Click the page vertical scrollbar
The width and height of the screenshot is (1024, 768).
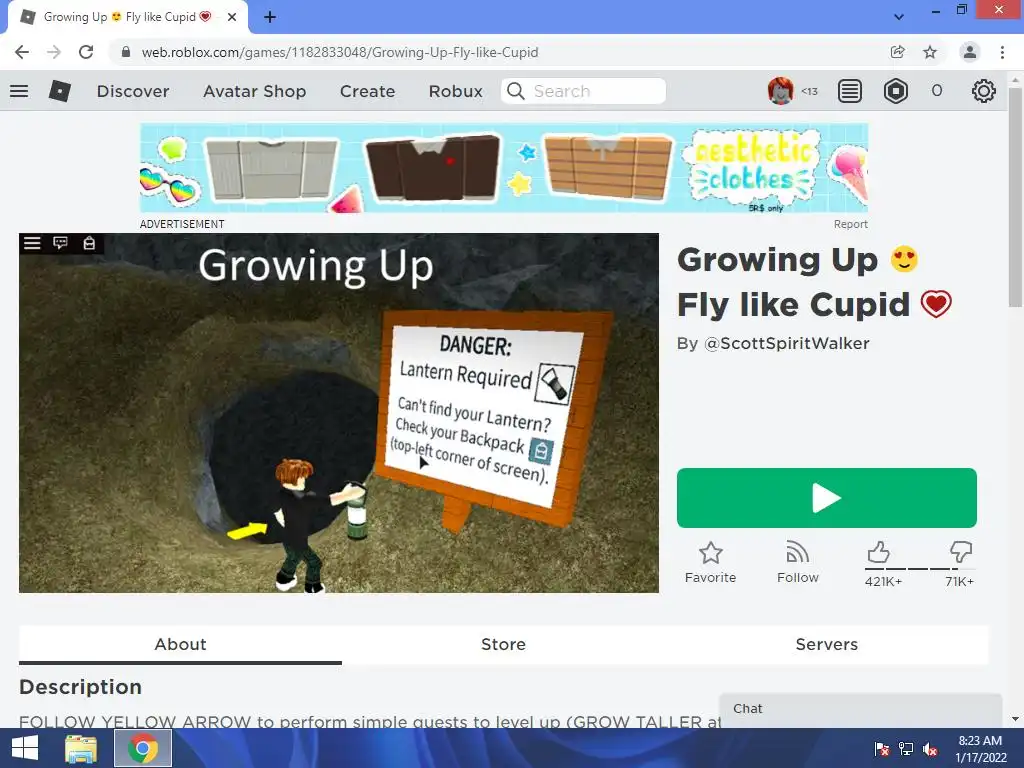tap(1014, 196)
